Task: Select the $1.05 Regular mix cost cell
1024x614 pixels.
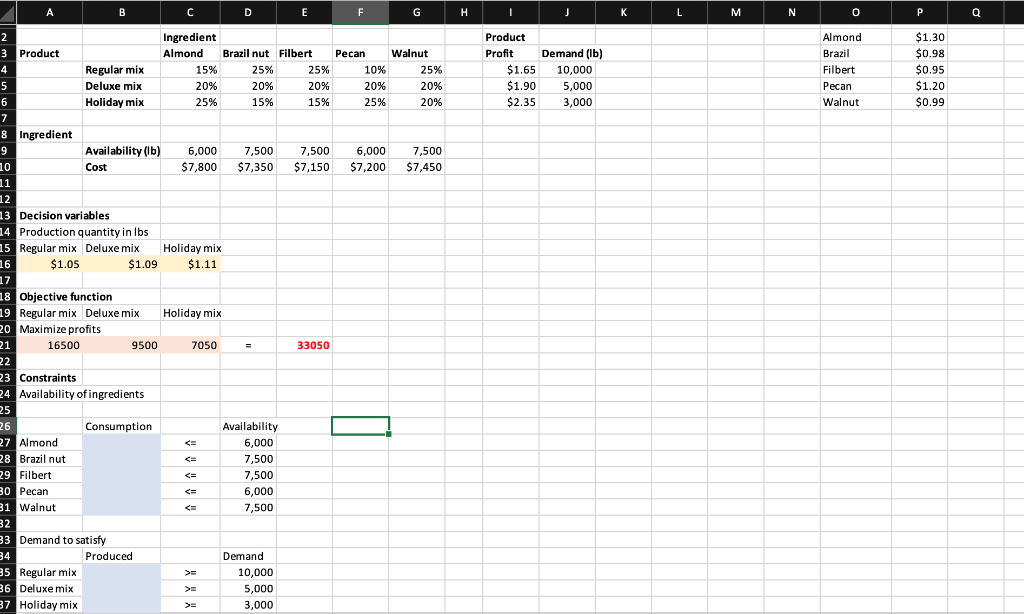Action: tap(50, 264)
